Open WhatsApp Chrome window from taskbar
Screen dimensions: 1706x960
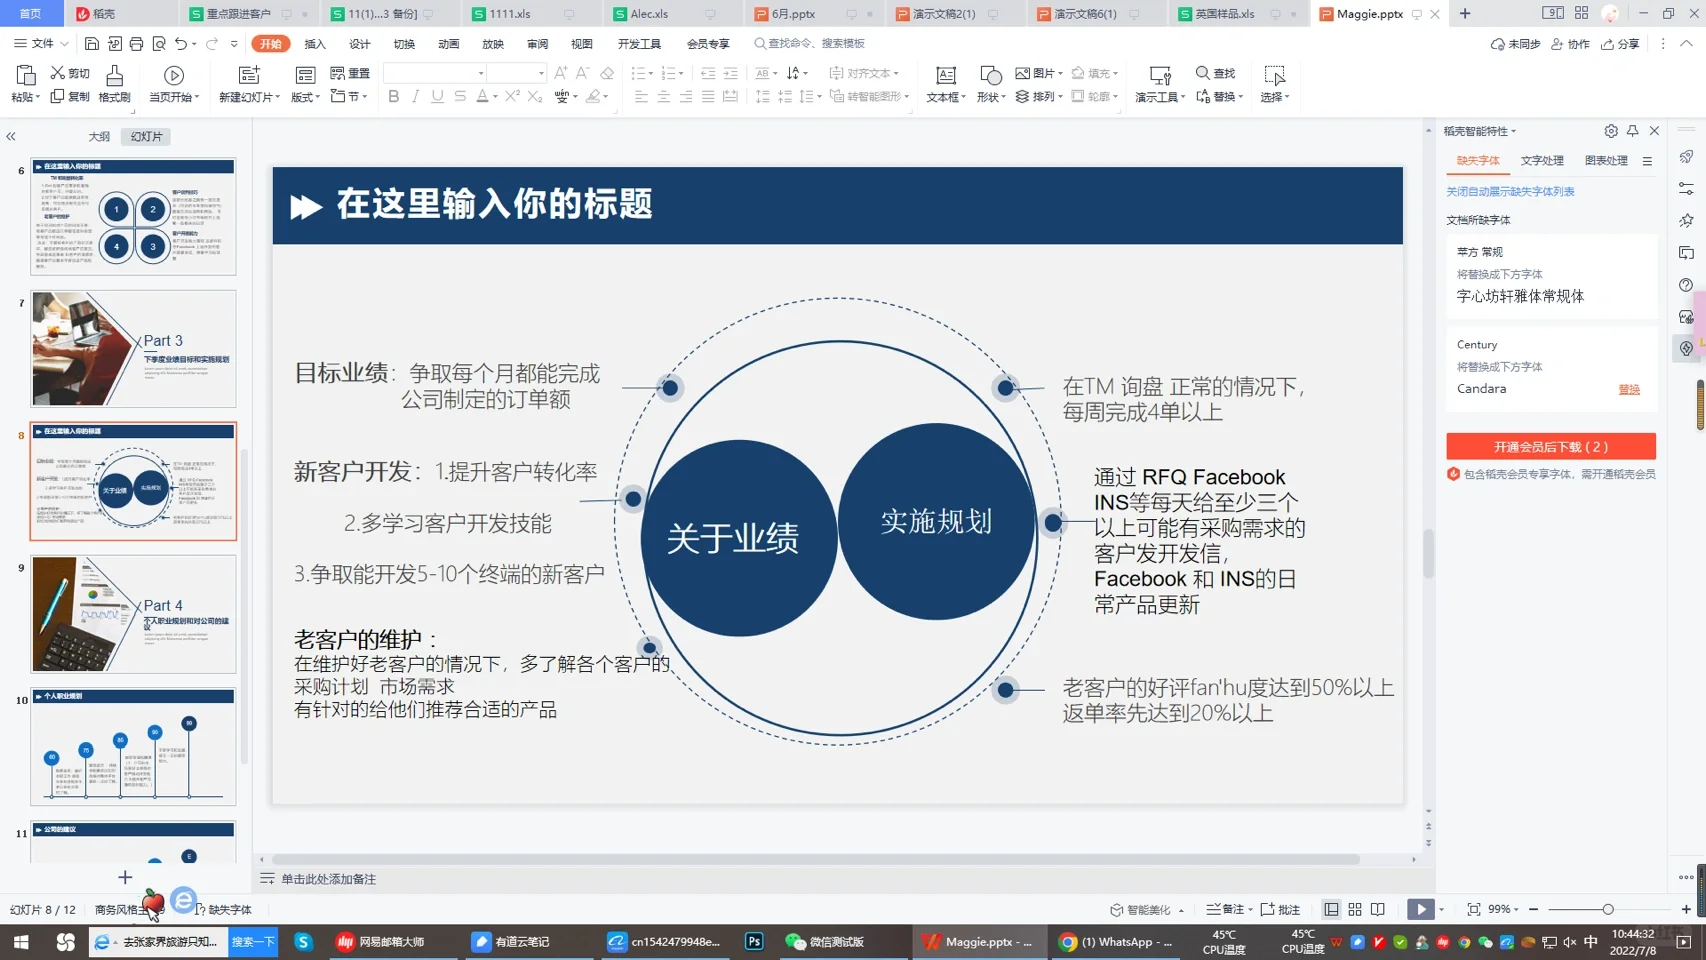pyautogui.click(x=1116, y=941)
